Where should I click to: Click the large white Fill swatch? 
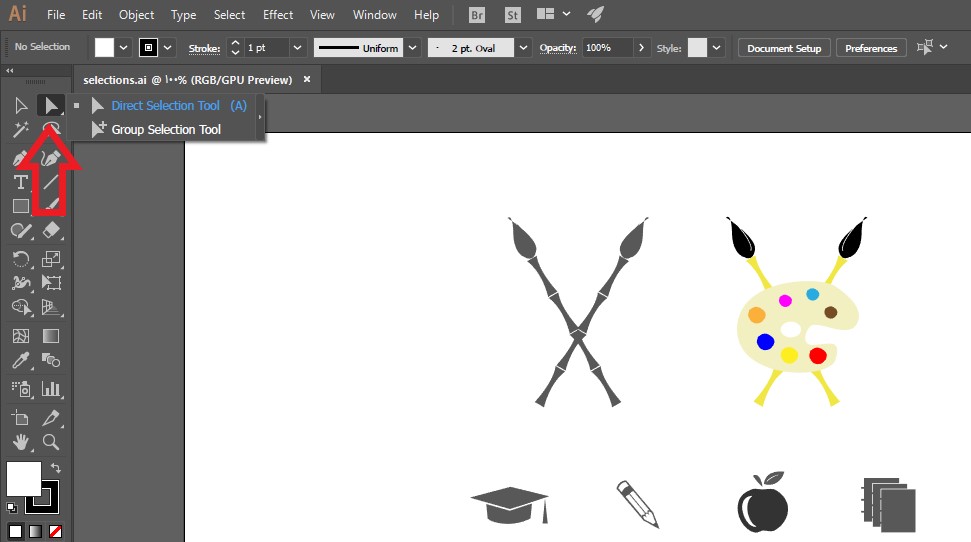click(23, 479)
